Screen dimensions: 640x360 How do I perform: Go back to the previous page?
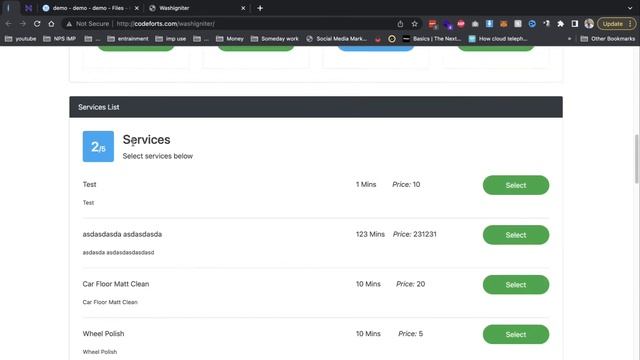pyautogui.click(x=9, y=24)
